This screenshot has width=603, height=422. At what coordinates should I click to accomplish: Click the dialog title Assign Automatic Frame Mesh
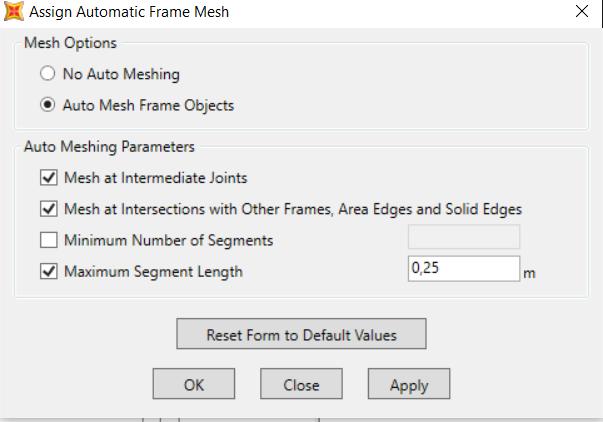coord(129,12)
